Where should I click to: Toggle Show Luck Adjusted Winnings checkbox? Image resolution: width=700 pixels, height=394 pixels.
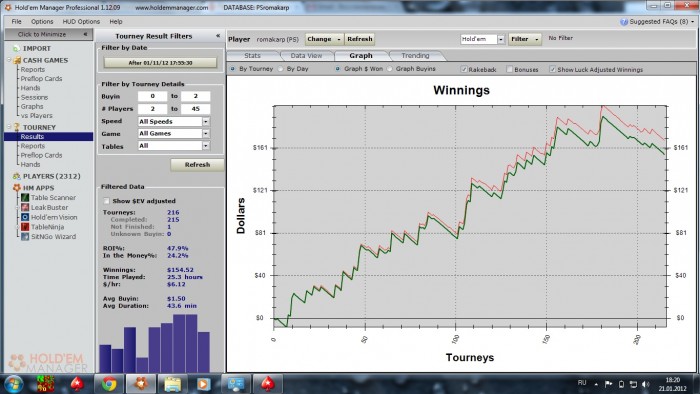click(x=552, y=69)
